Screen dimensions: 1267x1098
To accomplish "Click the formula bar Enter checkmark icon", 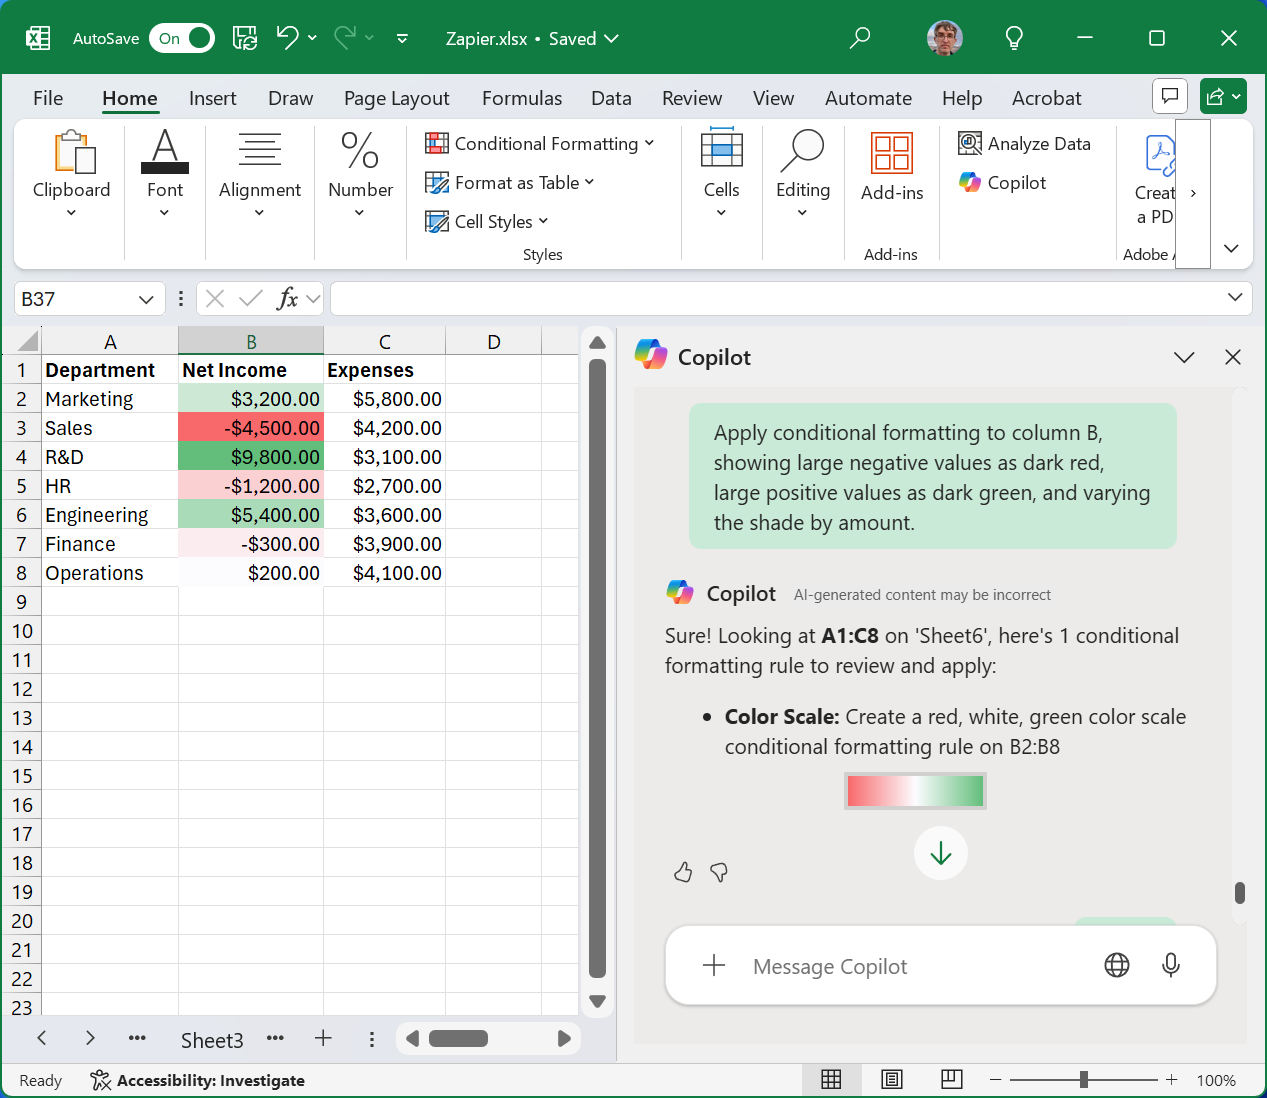I will tap(251, 298).
